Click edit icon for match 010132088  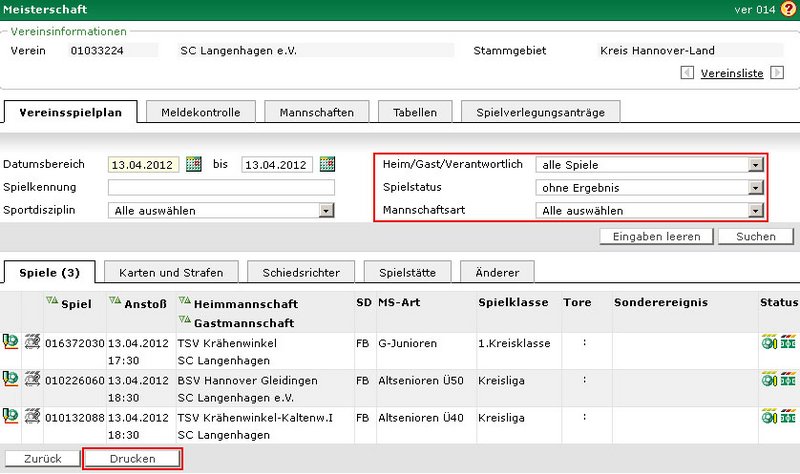click(11, 416)
